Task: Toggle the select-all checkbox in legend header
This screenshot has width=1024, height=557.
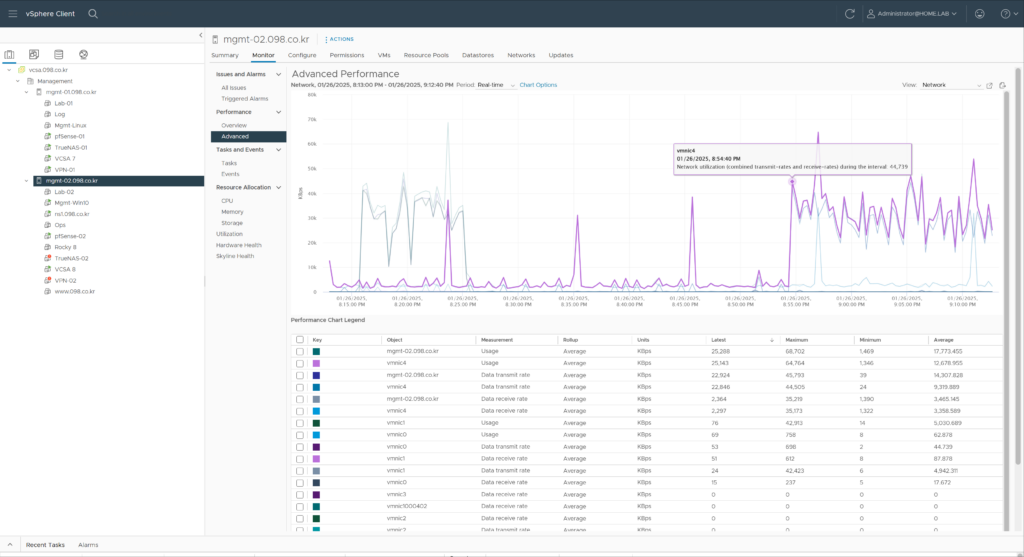Action: (300, 340)
